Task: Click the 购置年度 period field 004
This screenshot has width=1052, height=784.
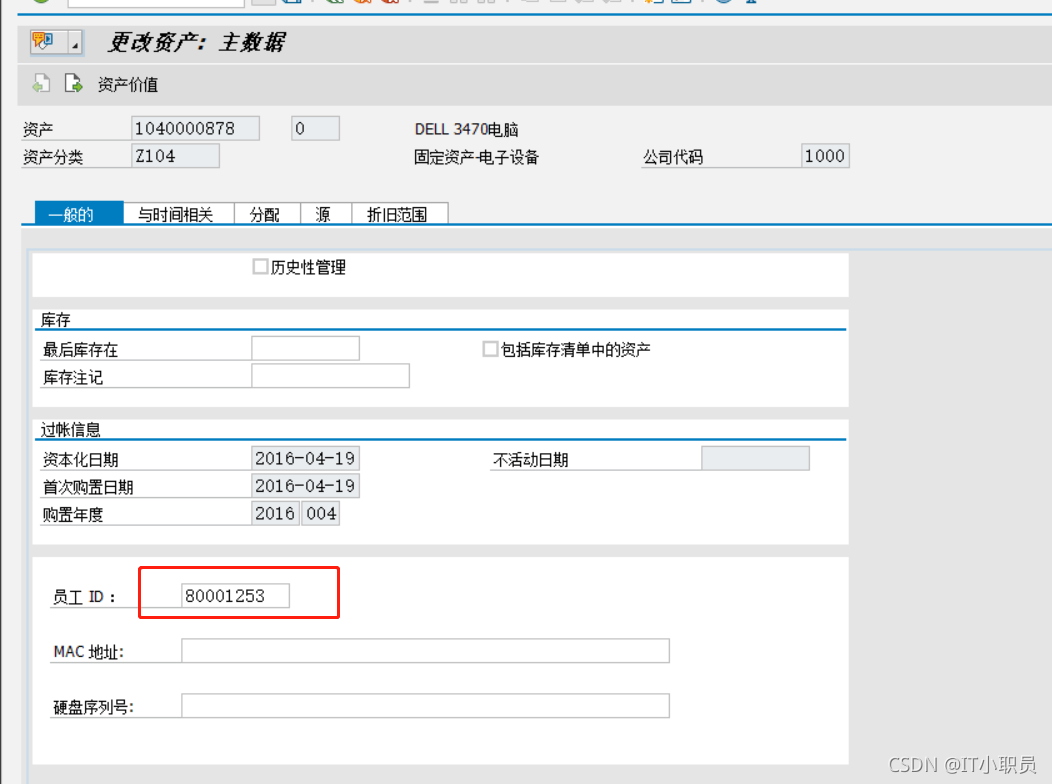Action: [321, 513]
